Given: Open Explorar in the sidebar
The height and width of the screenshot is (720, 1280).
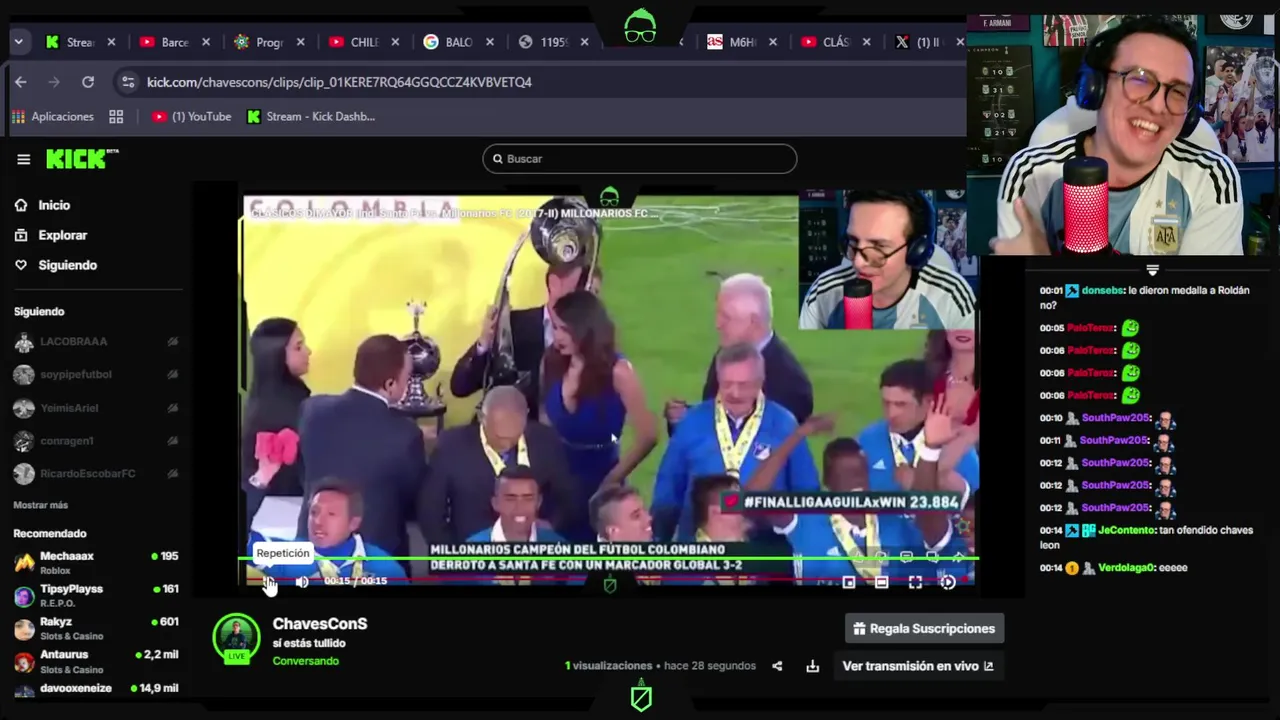Looking at the screenshot, I should coord(63,235).
